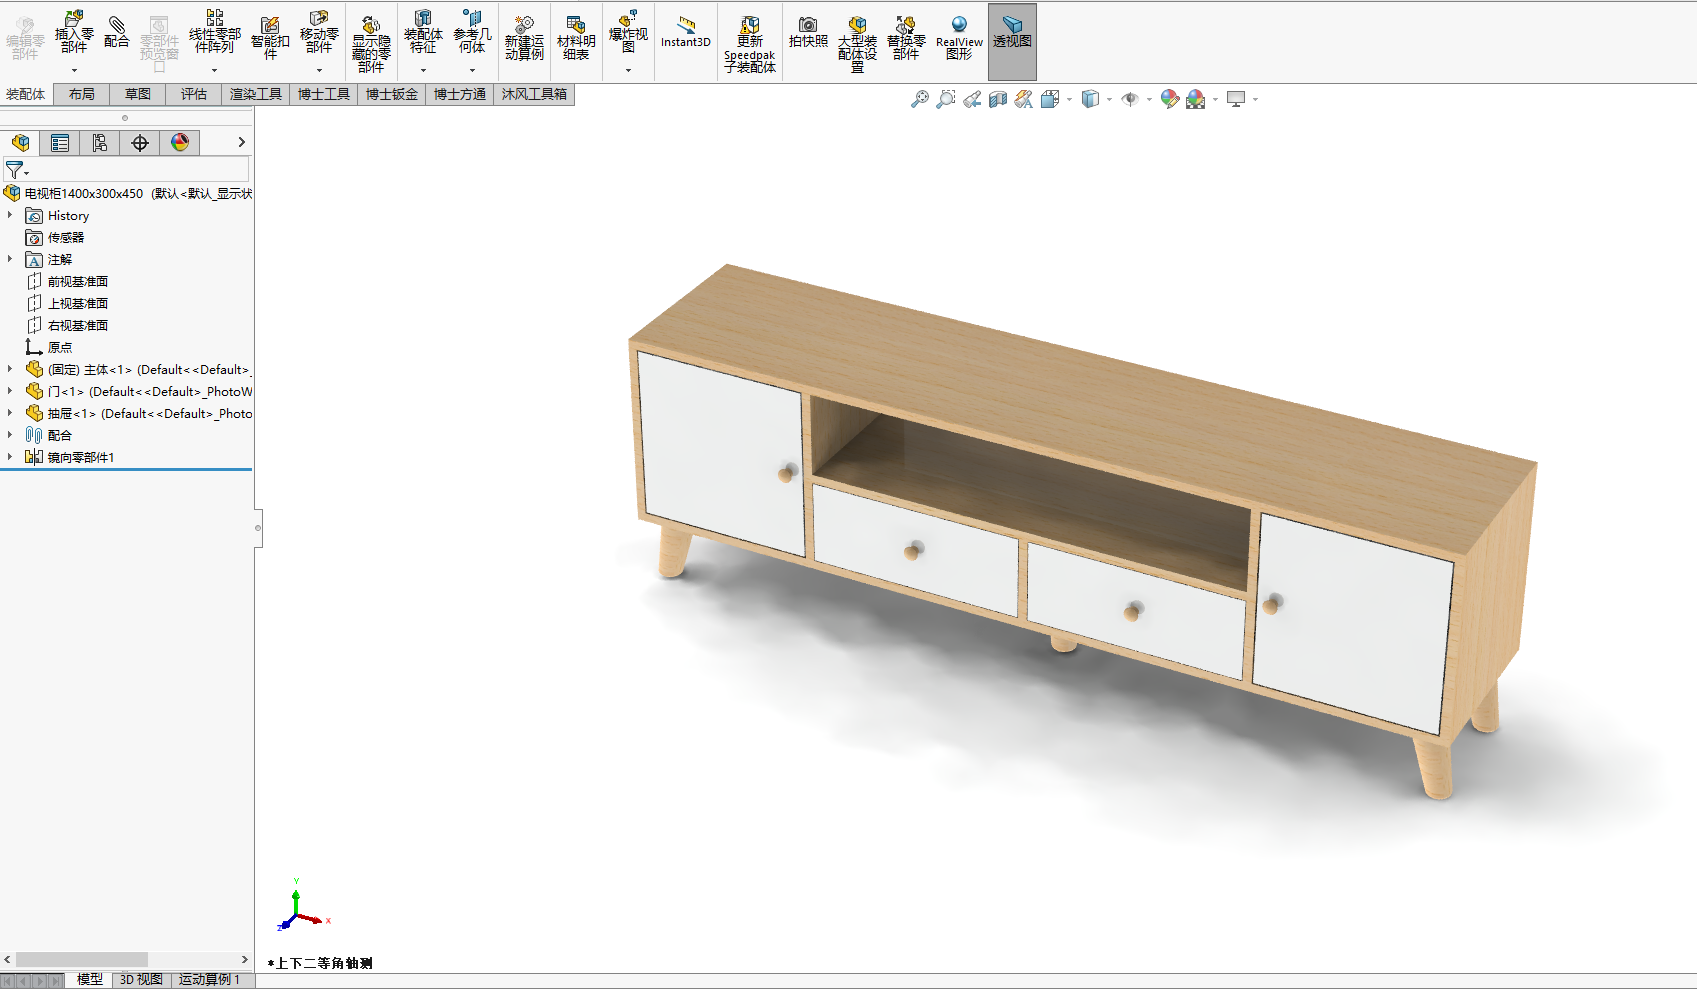Open the 线性零部件阵列 pattern tool
The height and width of the screenshot is (989, 1697).
coord(215,32)
